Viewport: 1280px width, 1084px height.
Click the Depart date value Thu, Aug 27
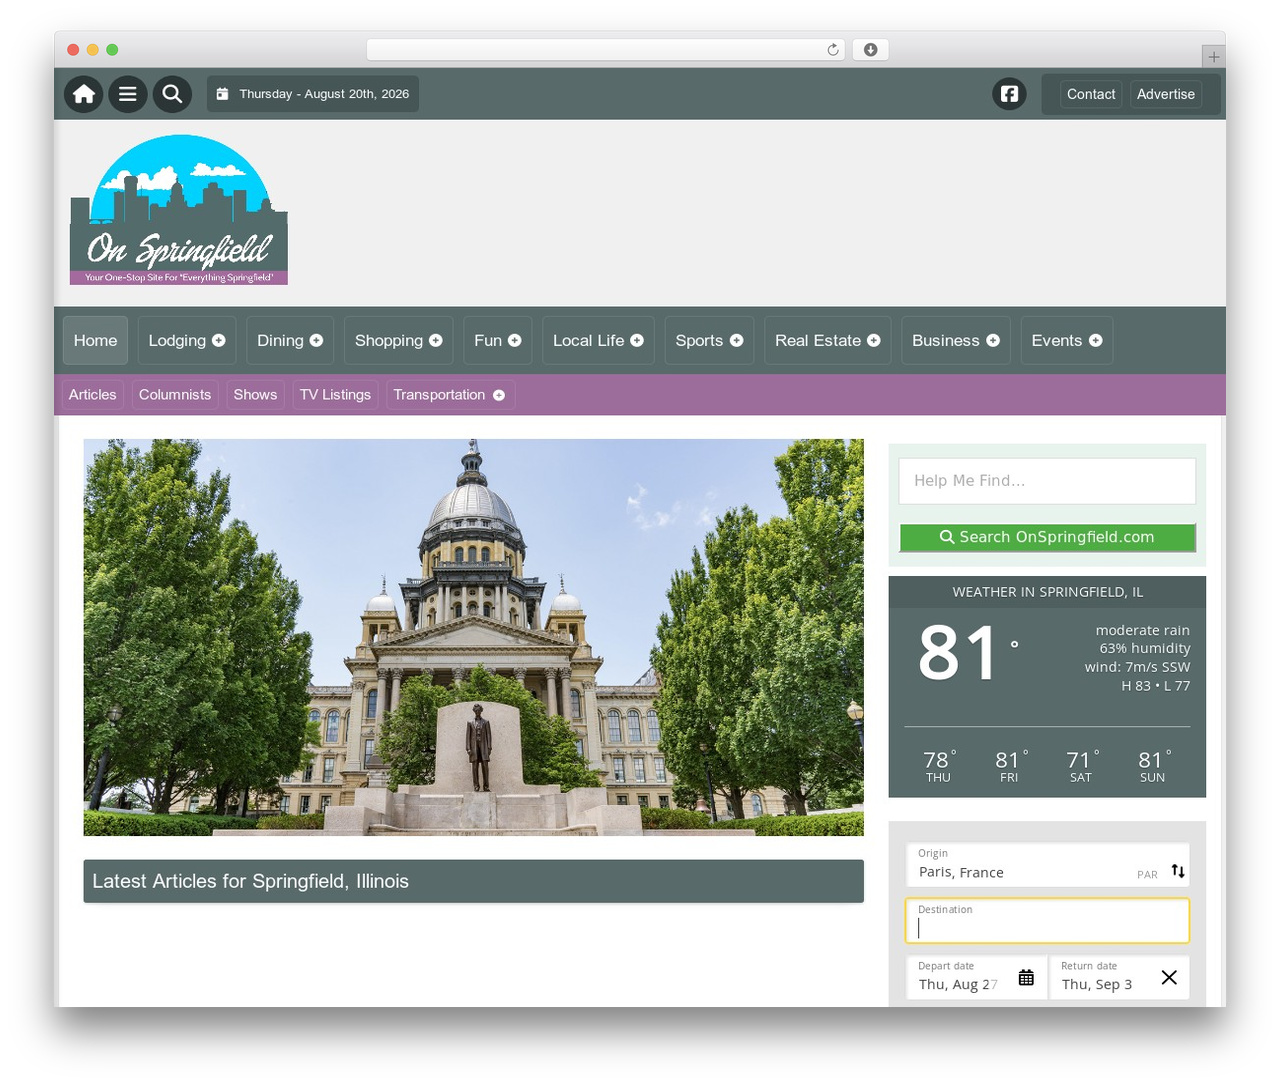coord(958,984)
